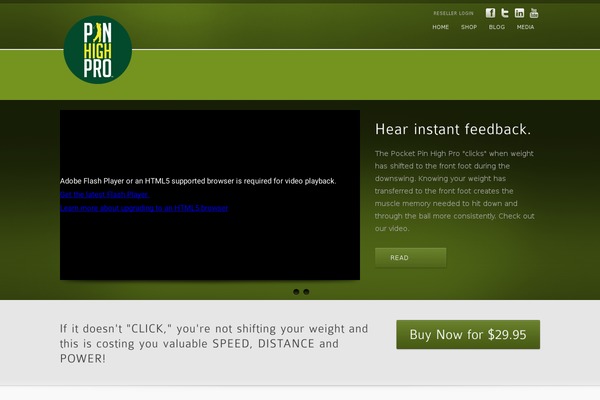Open the Twitter profile icon
Viewport: 600px width, 400px height.
point(505,13)
